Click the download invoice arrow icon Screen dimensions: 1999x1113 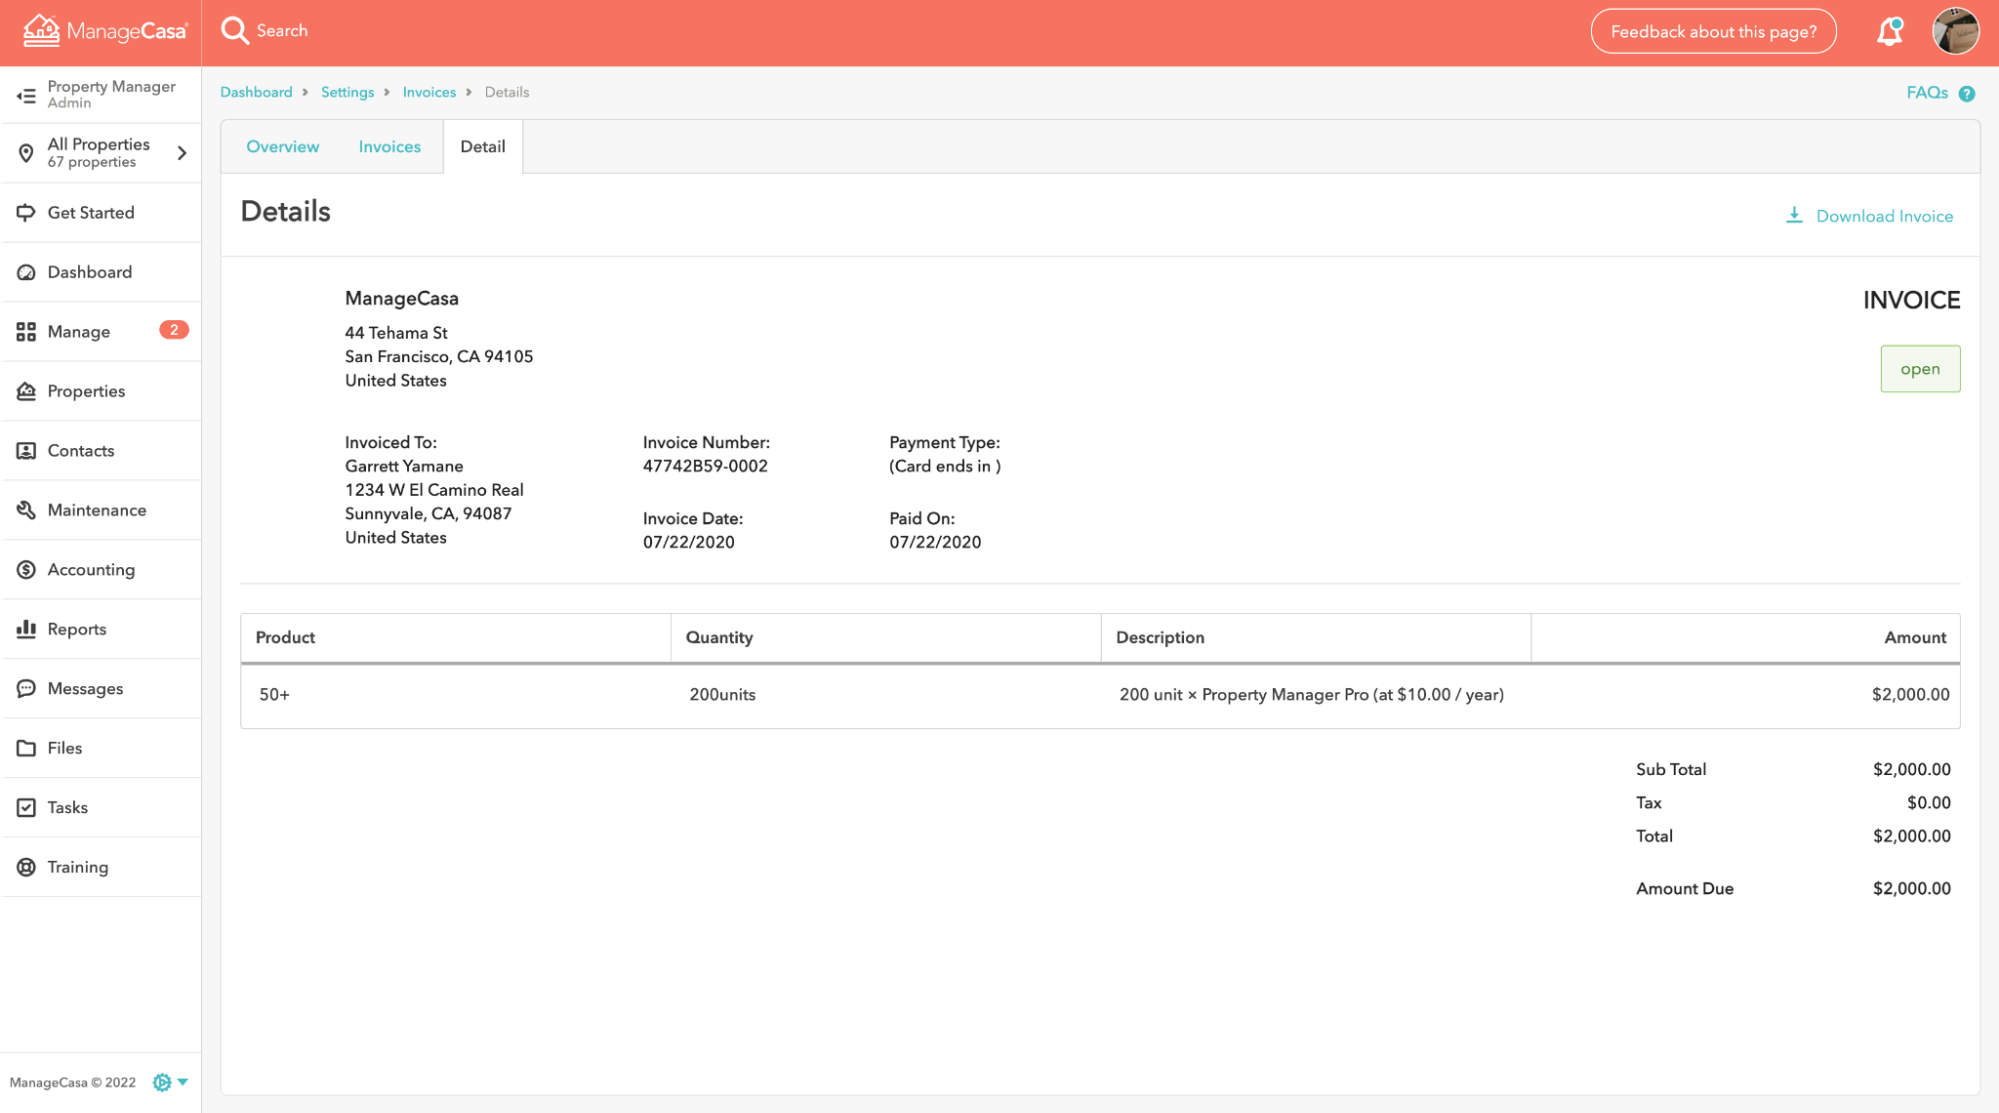tap(1794, 216)
